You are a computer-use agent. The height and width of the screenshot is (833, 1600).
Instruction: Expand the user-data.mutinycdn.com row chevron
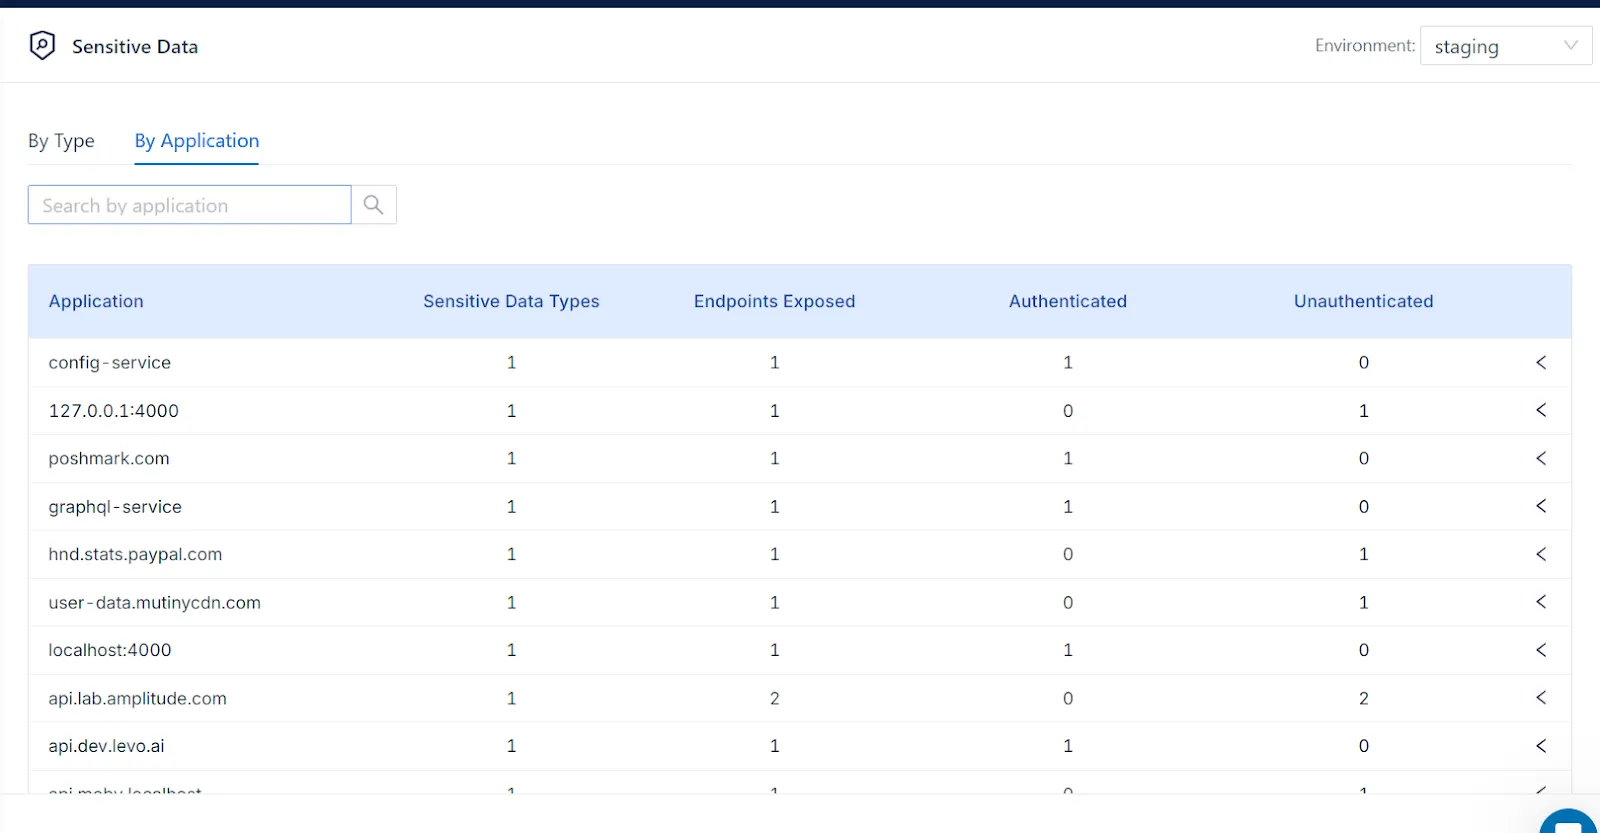click(1541, 603)
